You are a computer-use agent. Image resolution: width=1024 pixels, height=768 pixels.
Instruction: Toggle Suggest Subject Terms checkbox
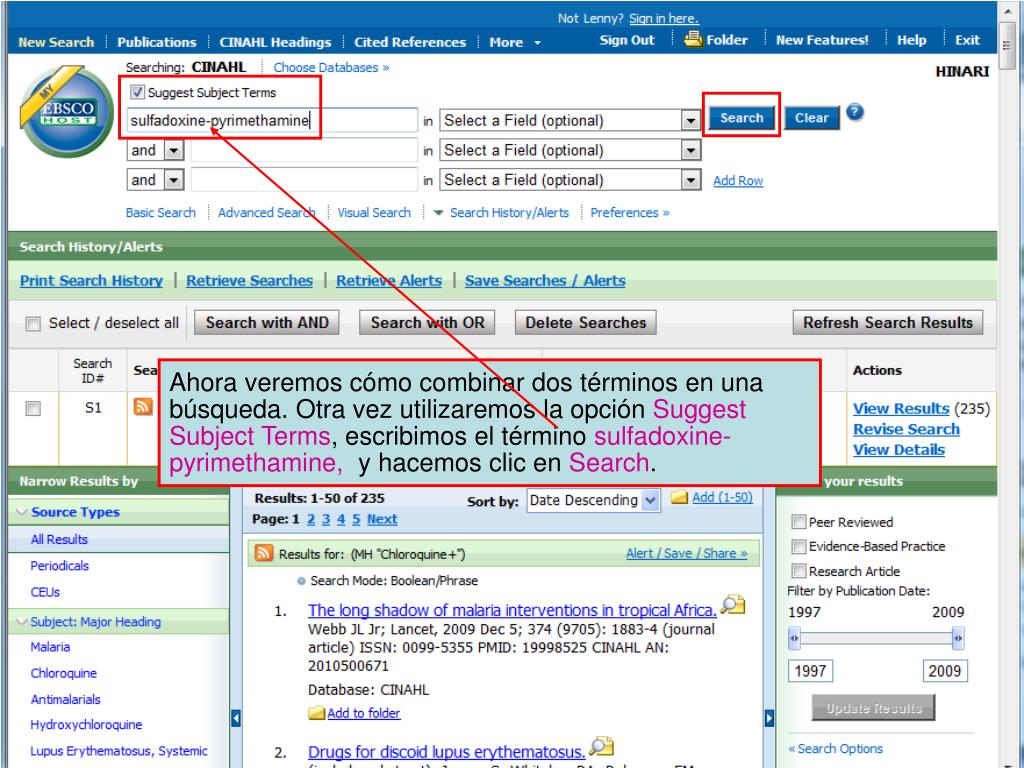pos(137,92)
